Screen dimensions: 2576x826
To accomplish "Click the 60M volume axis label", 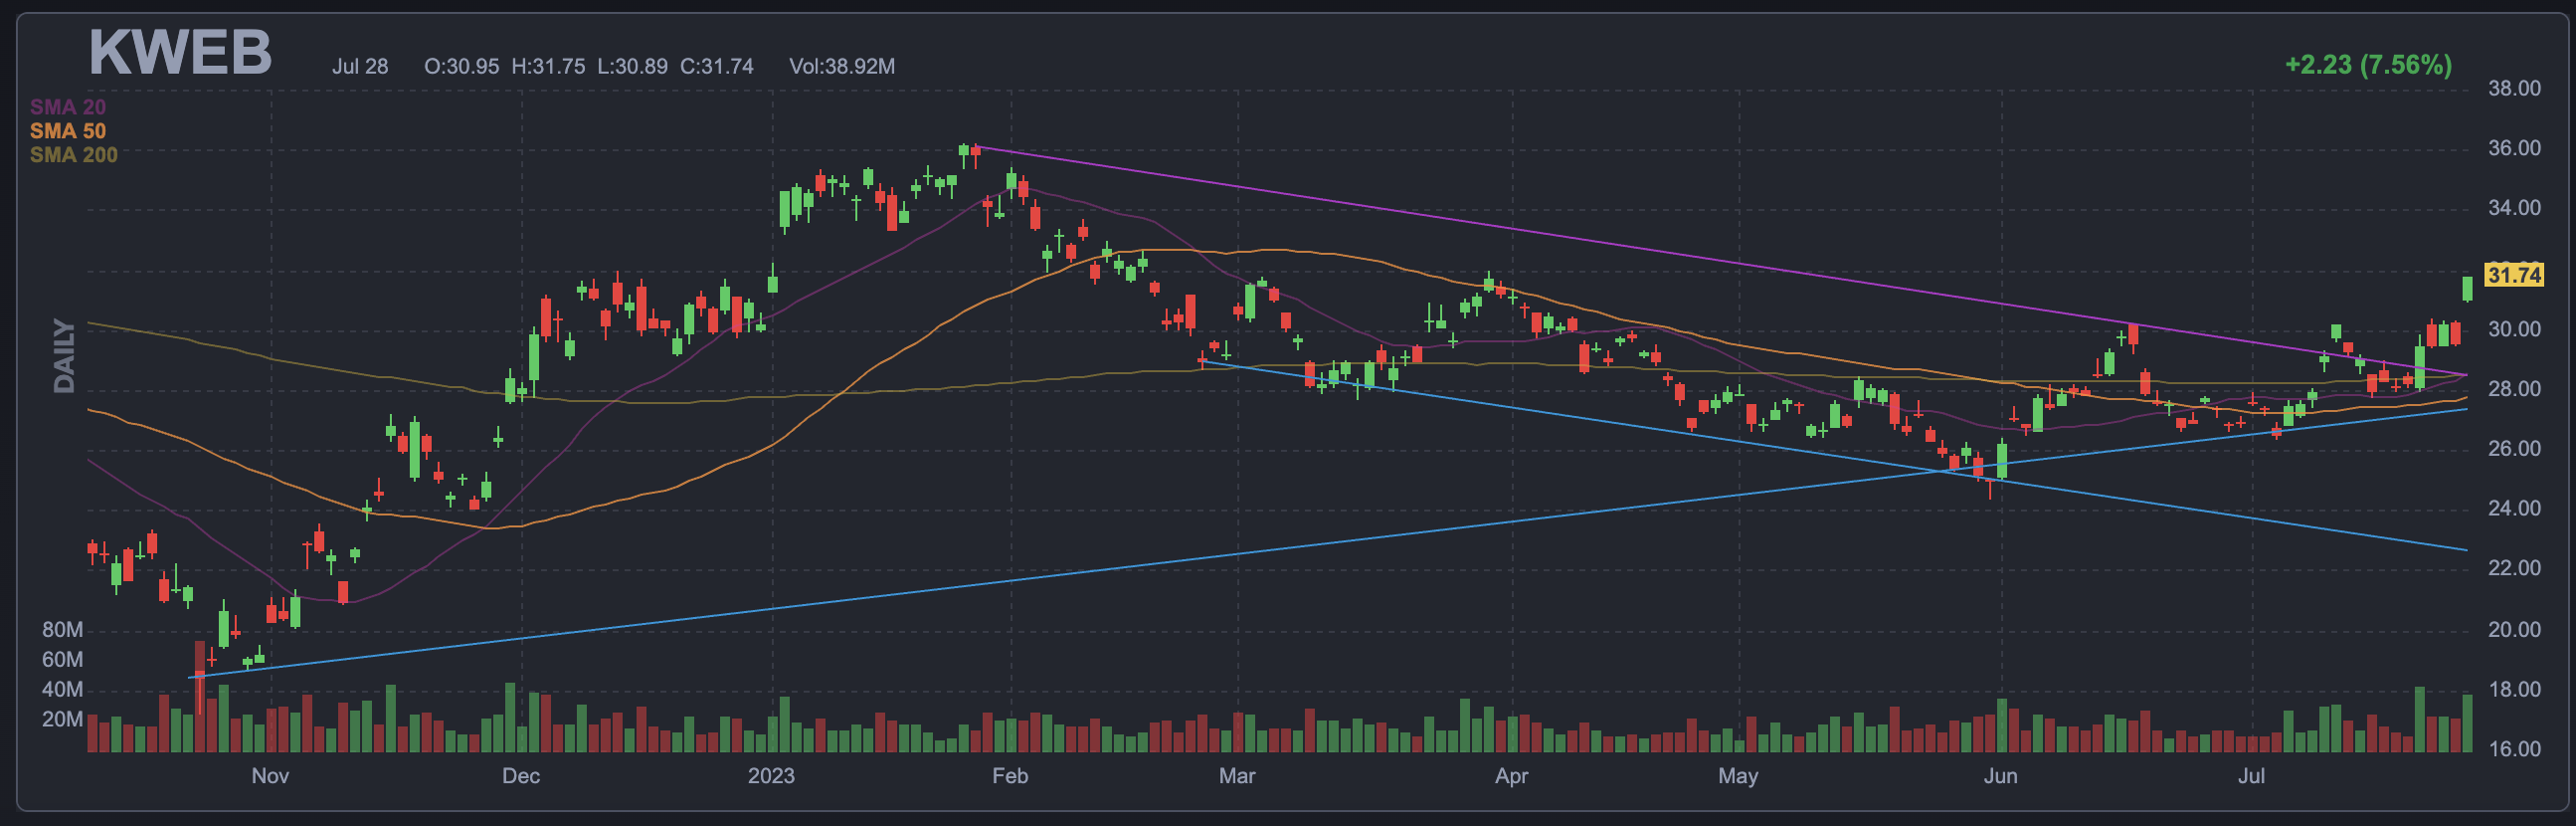I will pyautogui.click(x=62, y=660).
